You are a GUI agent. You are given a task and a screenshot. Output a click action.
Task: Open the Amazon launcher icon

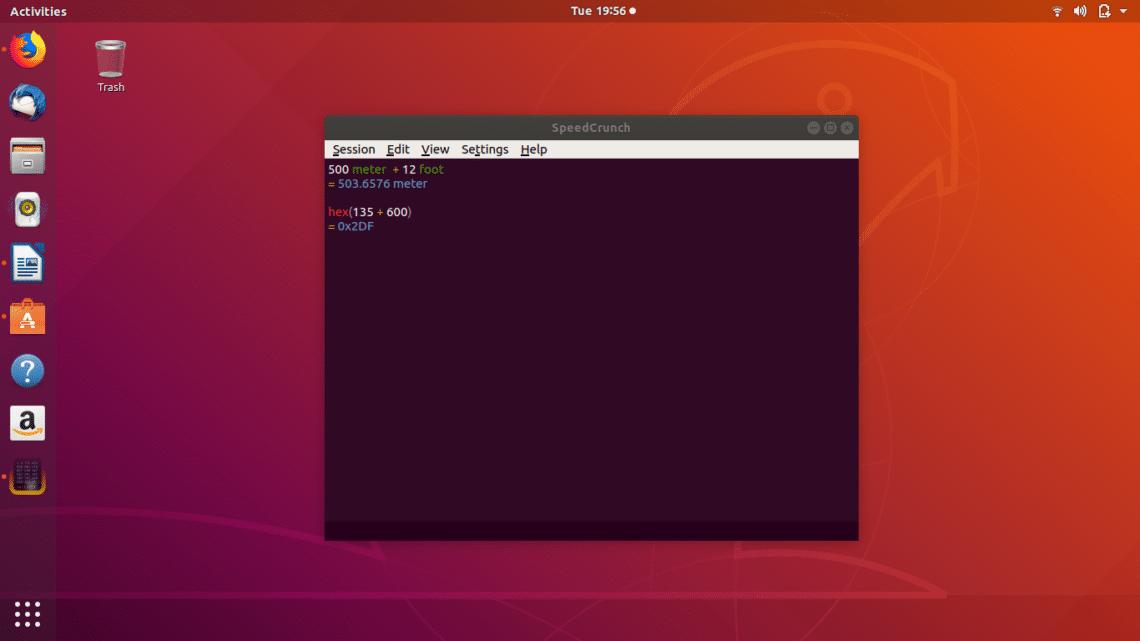pyautogui.click(x=27, y=423)
